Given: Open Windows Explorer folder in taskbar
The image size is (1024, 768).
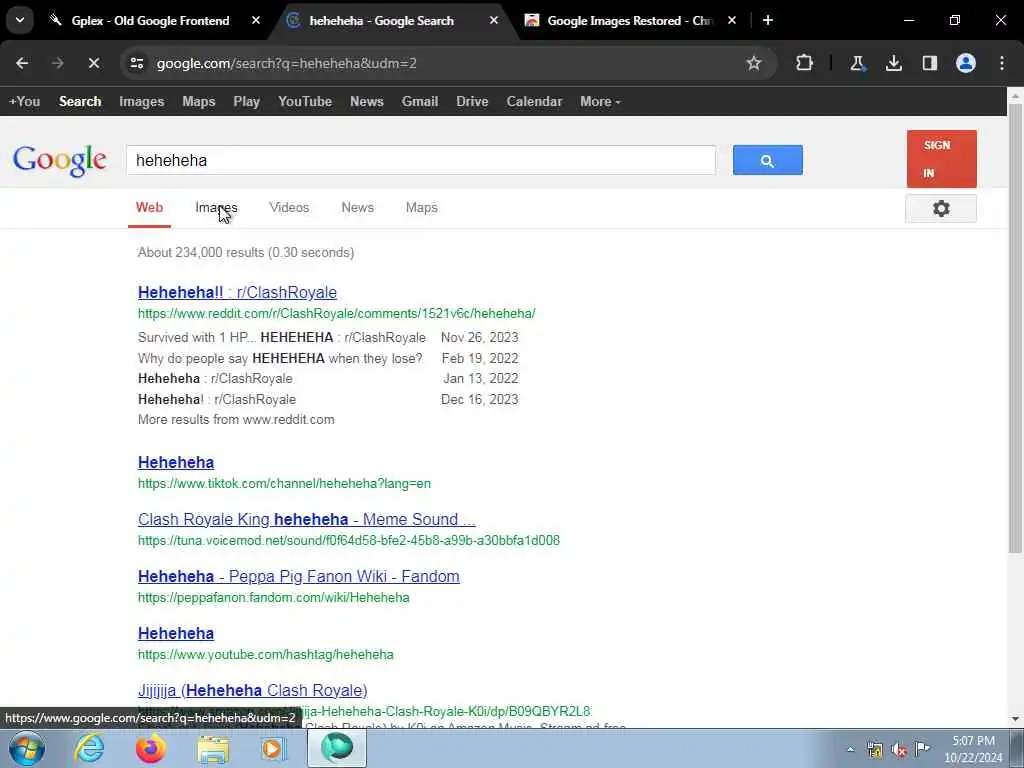Looking at the screenshot, I should click(x=213, y=748).
